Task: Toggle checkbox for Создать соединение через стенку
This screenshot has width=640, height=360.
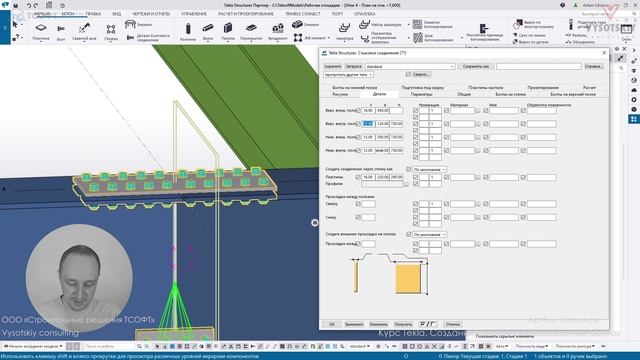Action: 408,169
